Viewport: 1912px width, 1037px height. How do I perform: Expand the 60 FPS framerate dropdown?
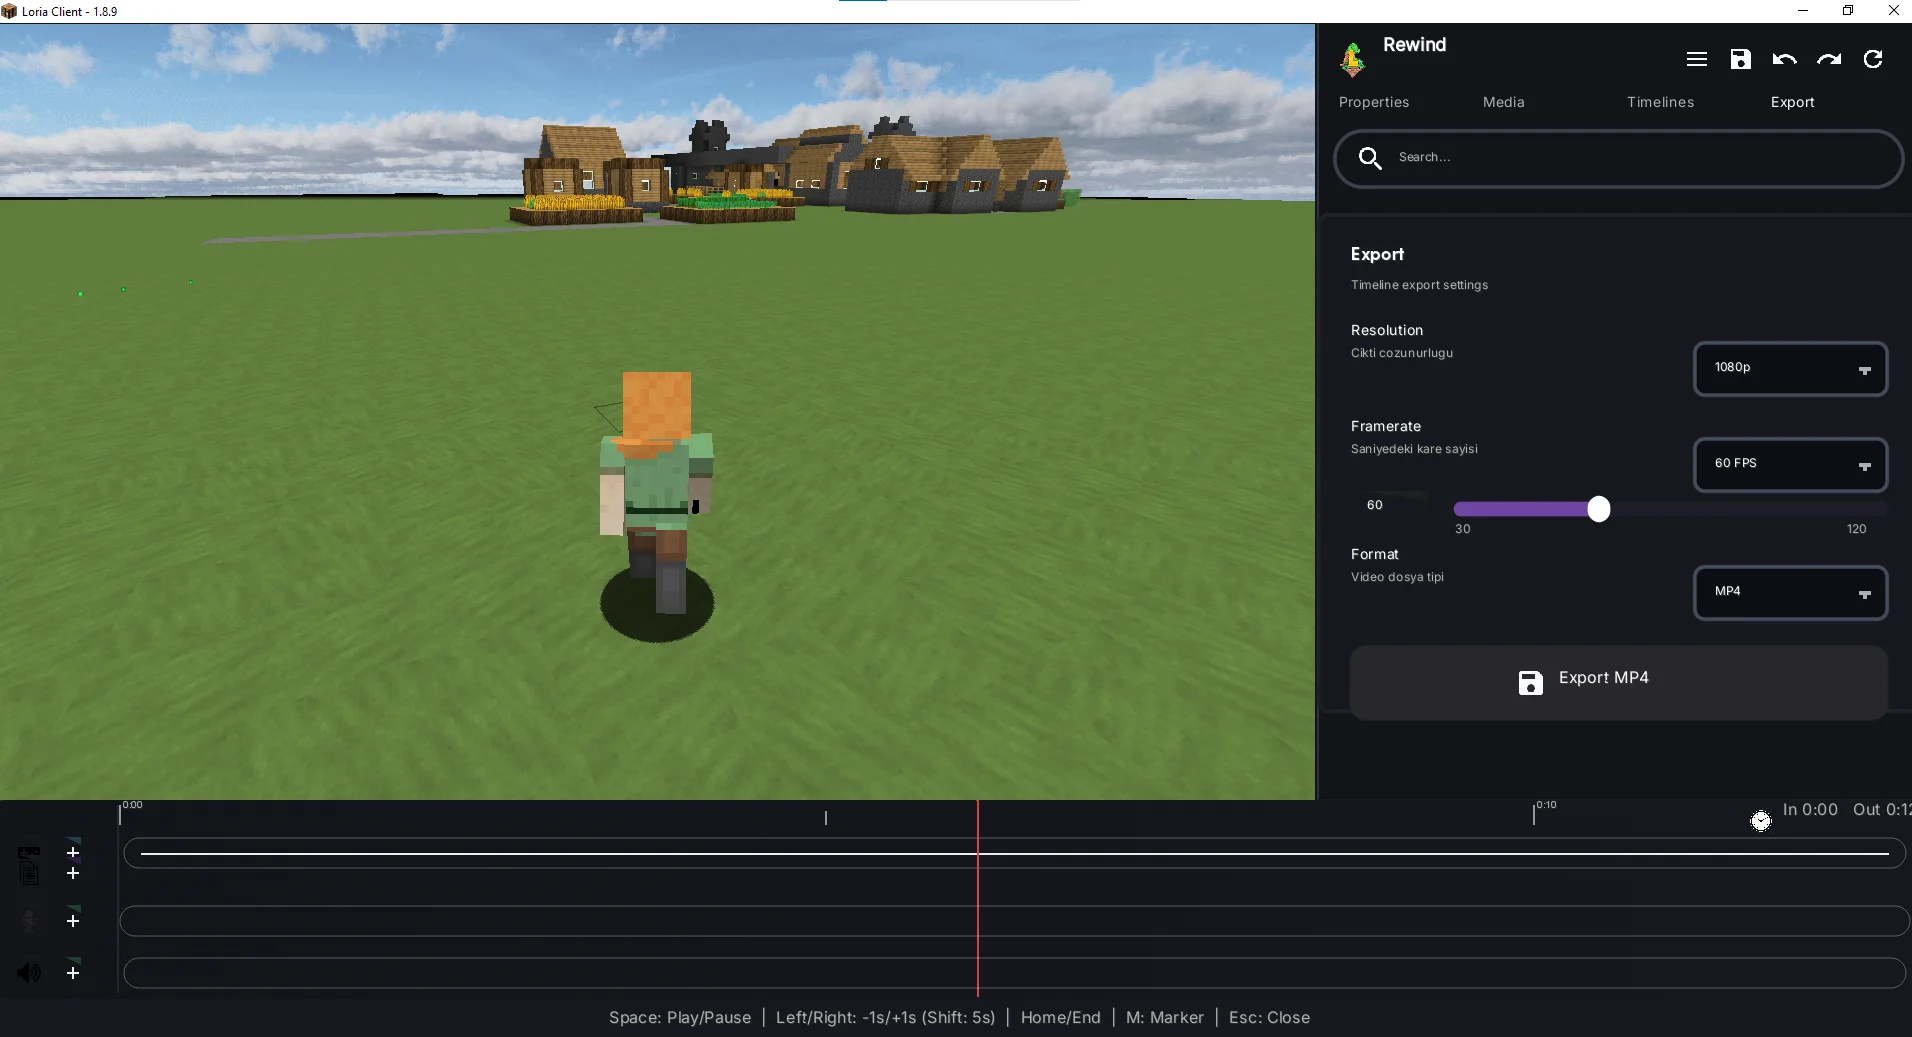click(x=1790, y=465)
